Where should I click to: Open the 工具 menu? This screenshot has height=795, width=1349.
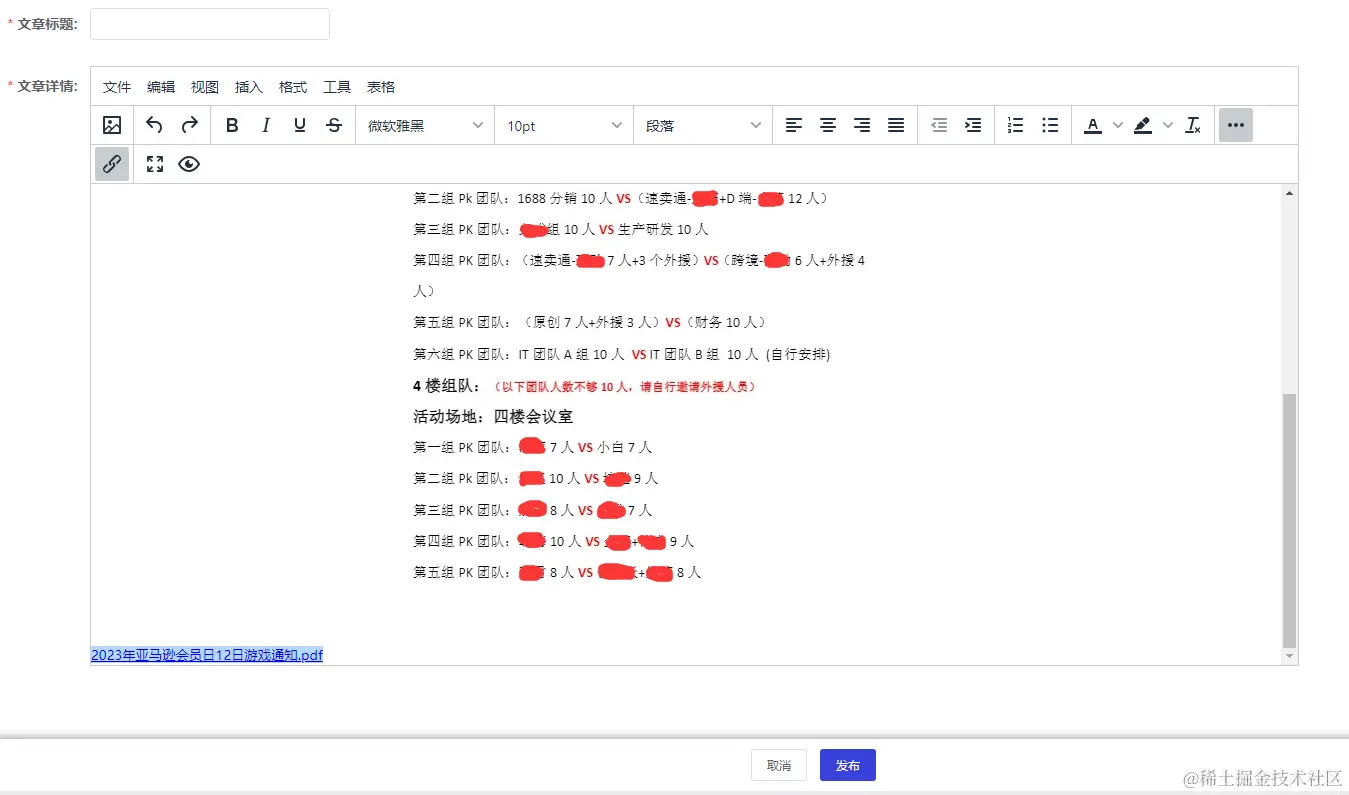click(x=337, y=87)
